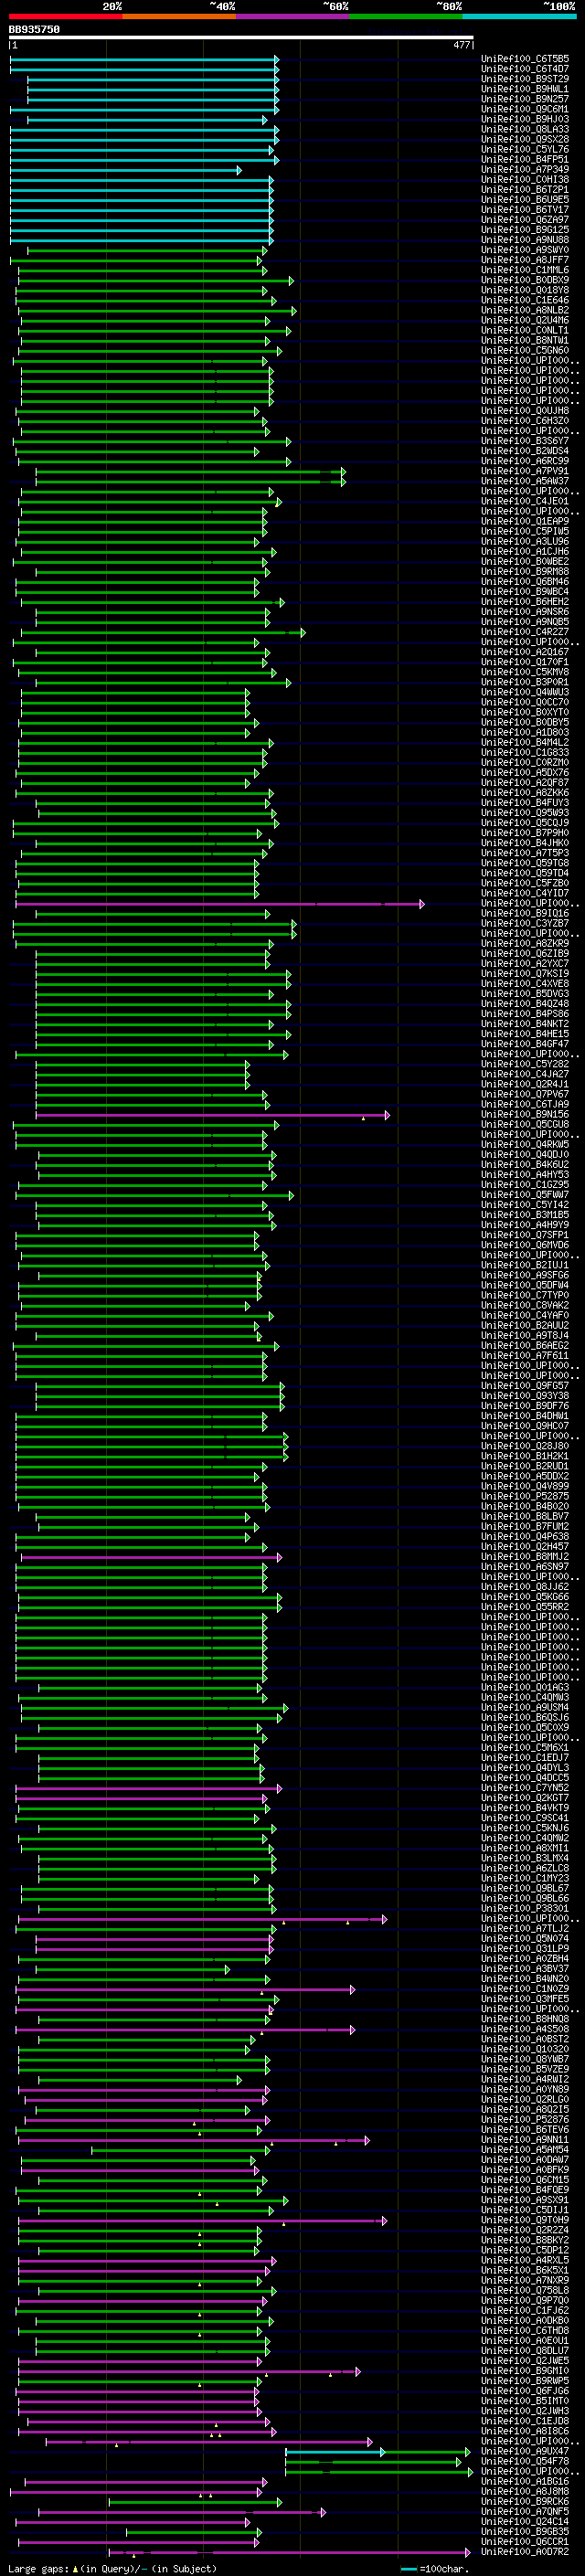Open hit UniRef100_A8JFF7
The width and height of the screenshot is (585, 2576).
[x=525, y=260]
